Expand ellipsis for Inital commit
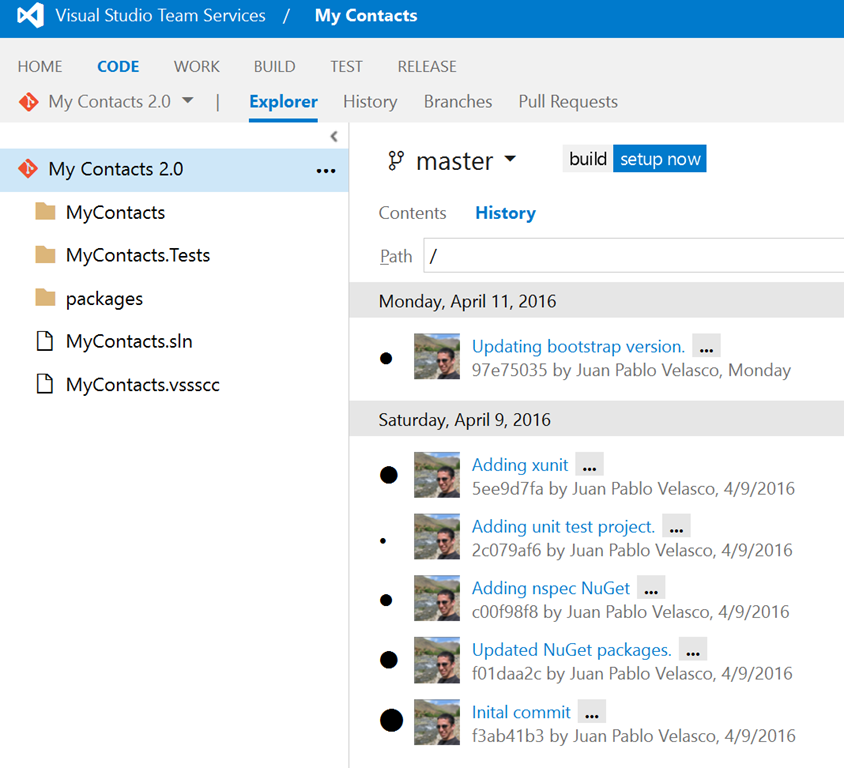The image size is (844, 768). point(592,713)
